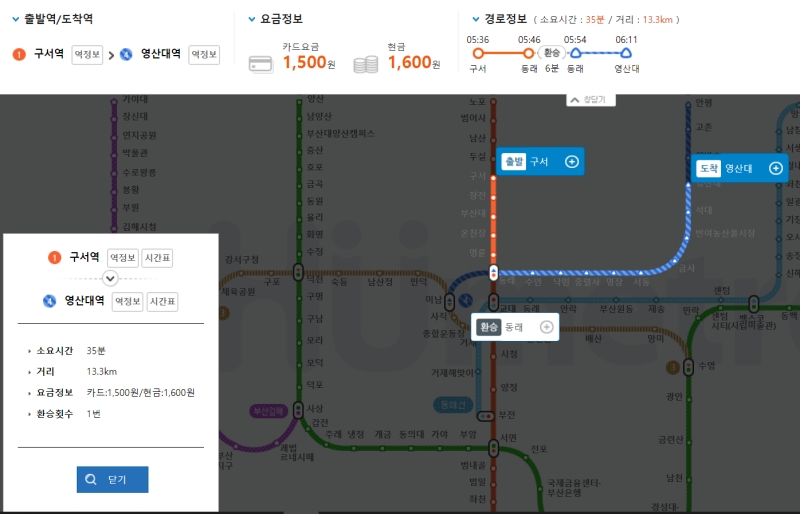Click the line 4 badge beside 영산대역 in header
Screen dimensions: 800x514
coord(126,54)
